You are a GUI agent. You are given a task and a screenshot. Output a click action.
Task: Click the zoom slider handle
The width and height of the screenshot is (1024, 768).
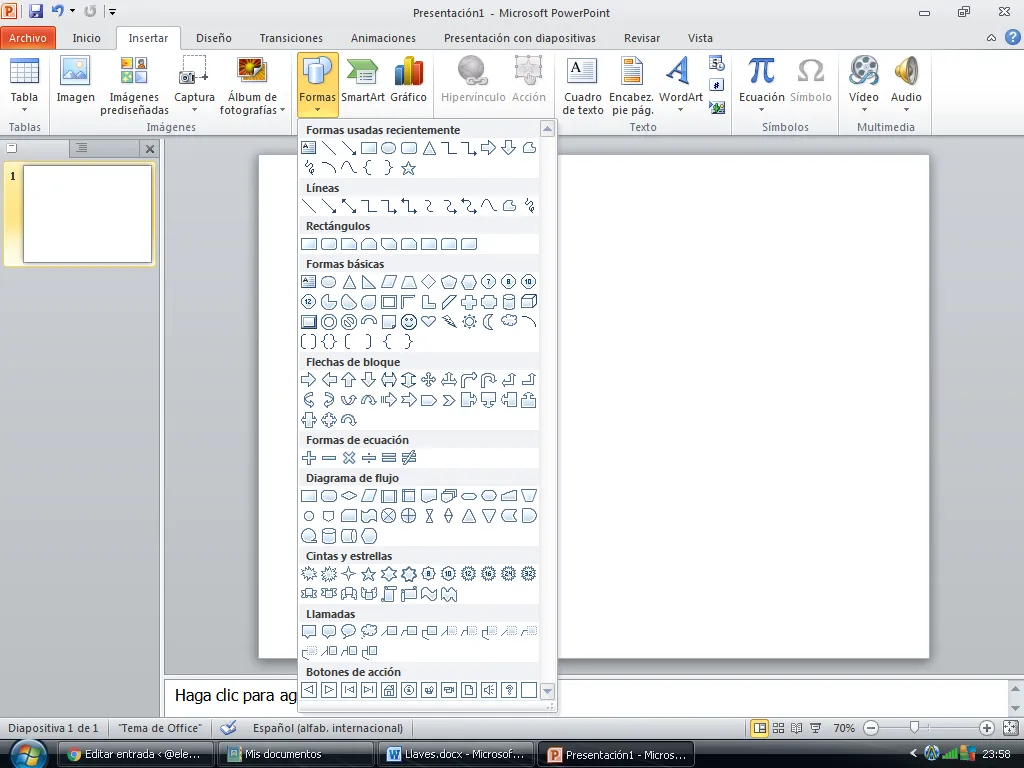(x=914, y=728)
